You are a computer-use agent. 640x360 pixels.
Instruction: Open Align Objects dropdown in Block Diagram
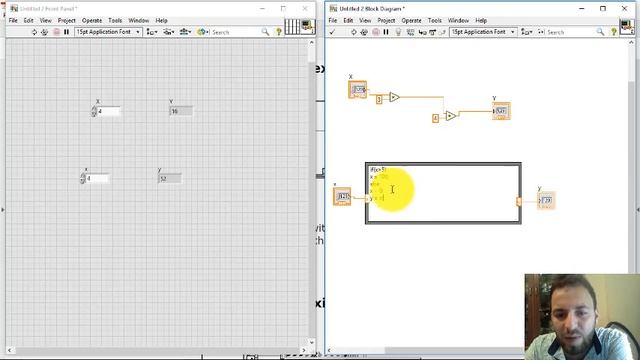[527, 32]
